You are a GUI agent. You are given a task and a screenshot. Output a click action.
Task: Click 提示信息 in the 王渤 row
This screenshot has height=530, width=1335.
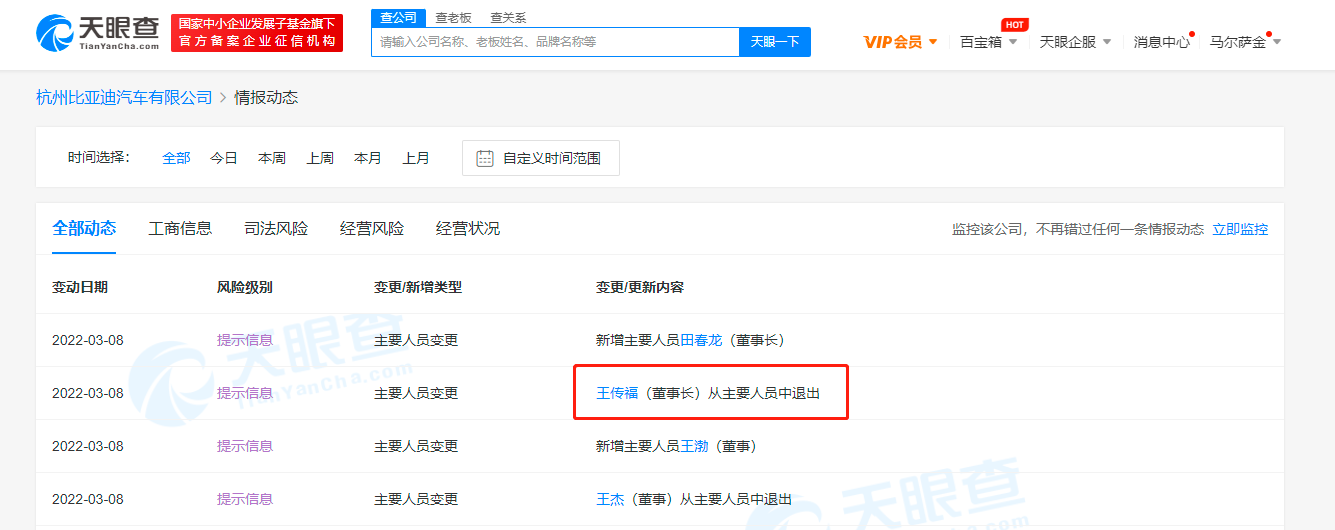[245, 446]
